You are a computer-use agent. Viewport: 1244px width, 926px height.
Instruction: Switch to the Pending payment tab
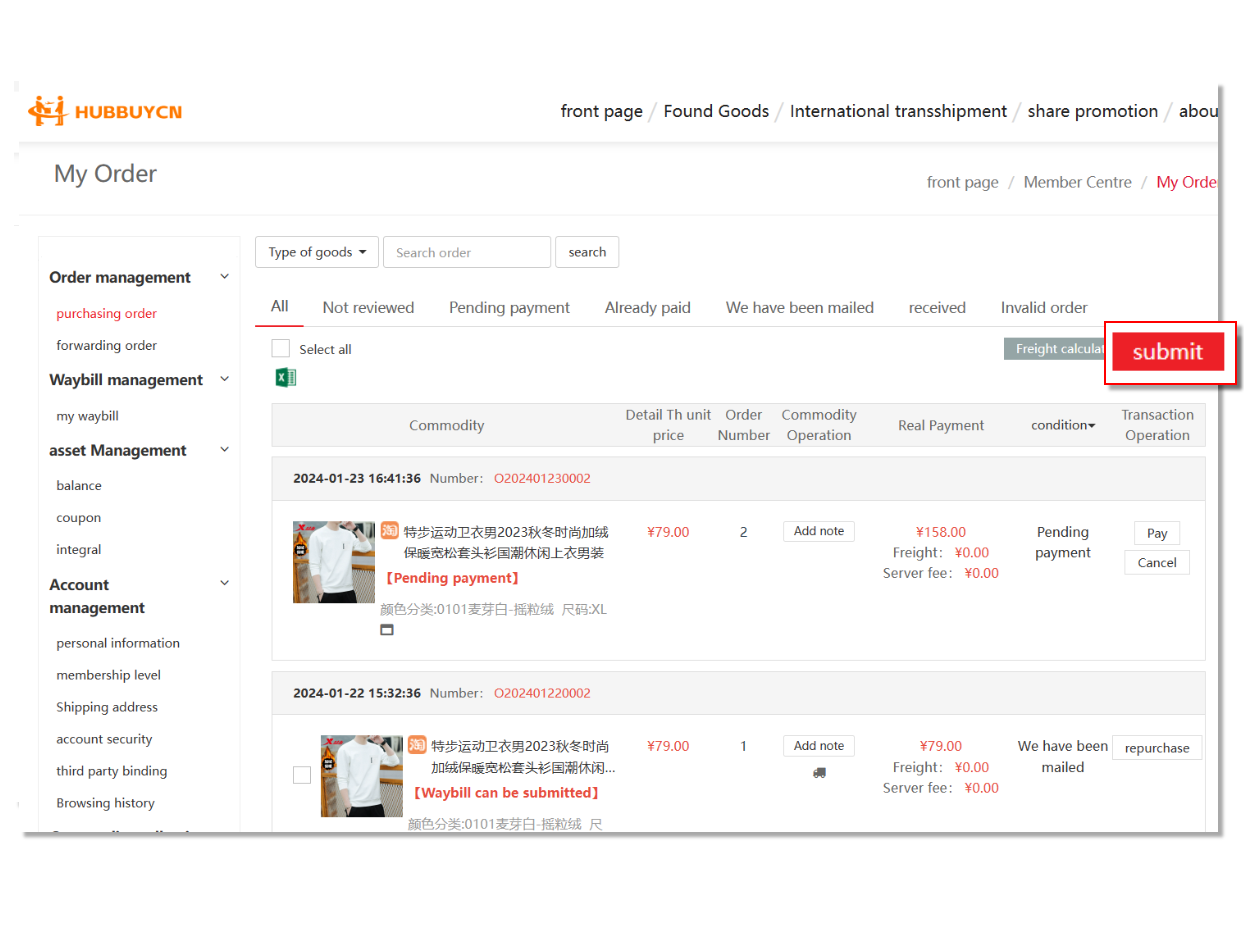tap(509, 308)
